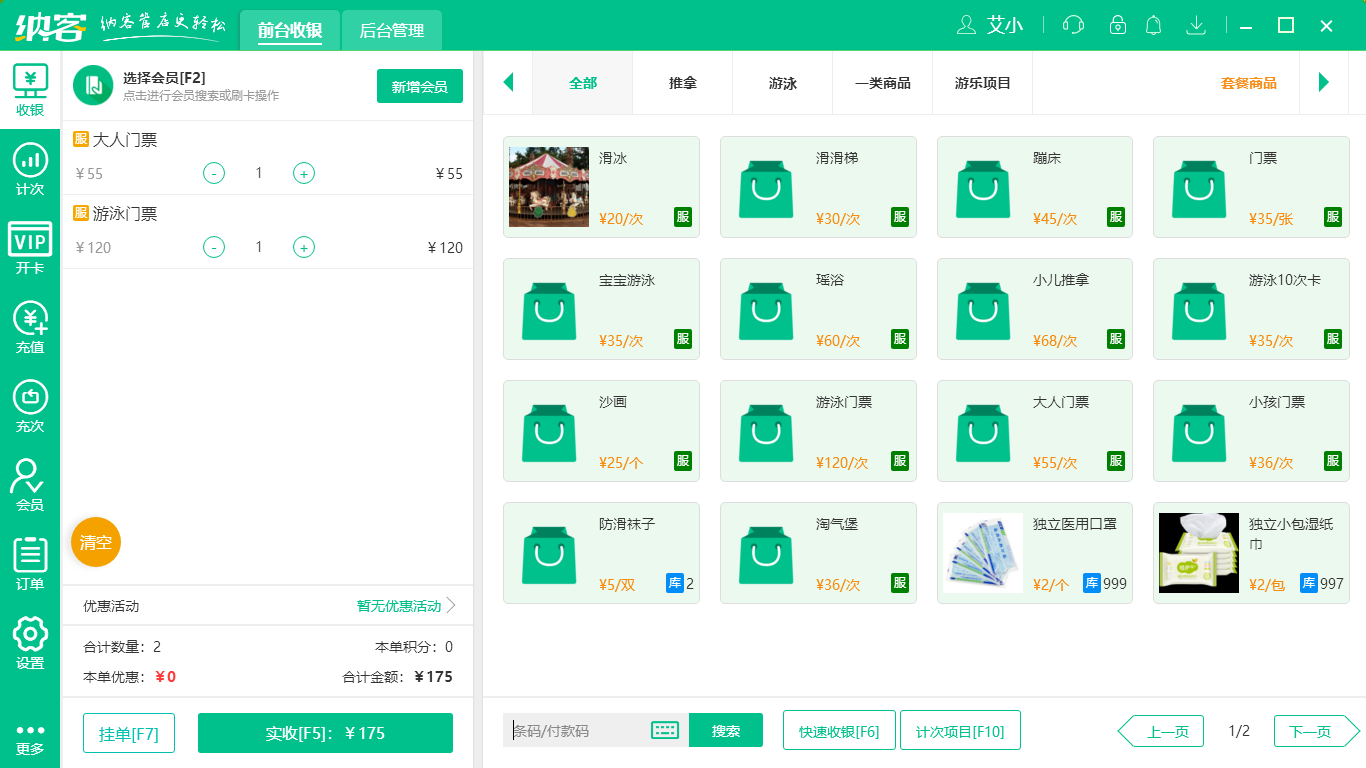Select the 游泳 product category tab
The image size is (1366, 768).
pyautogui.click(x=782, y=83)
